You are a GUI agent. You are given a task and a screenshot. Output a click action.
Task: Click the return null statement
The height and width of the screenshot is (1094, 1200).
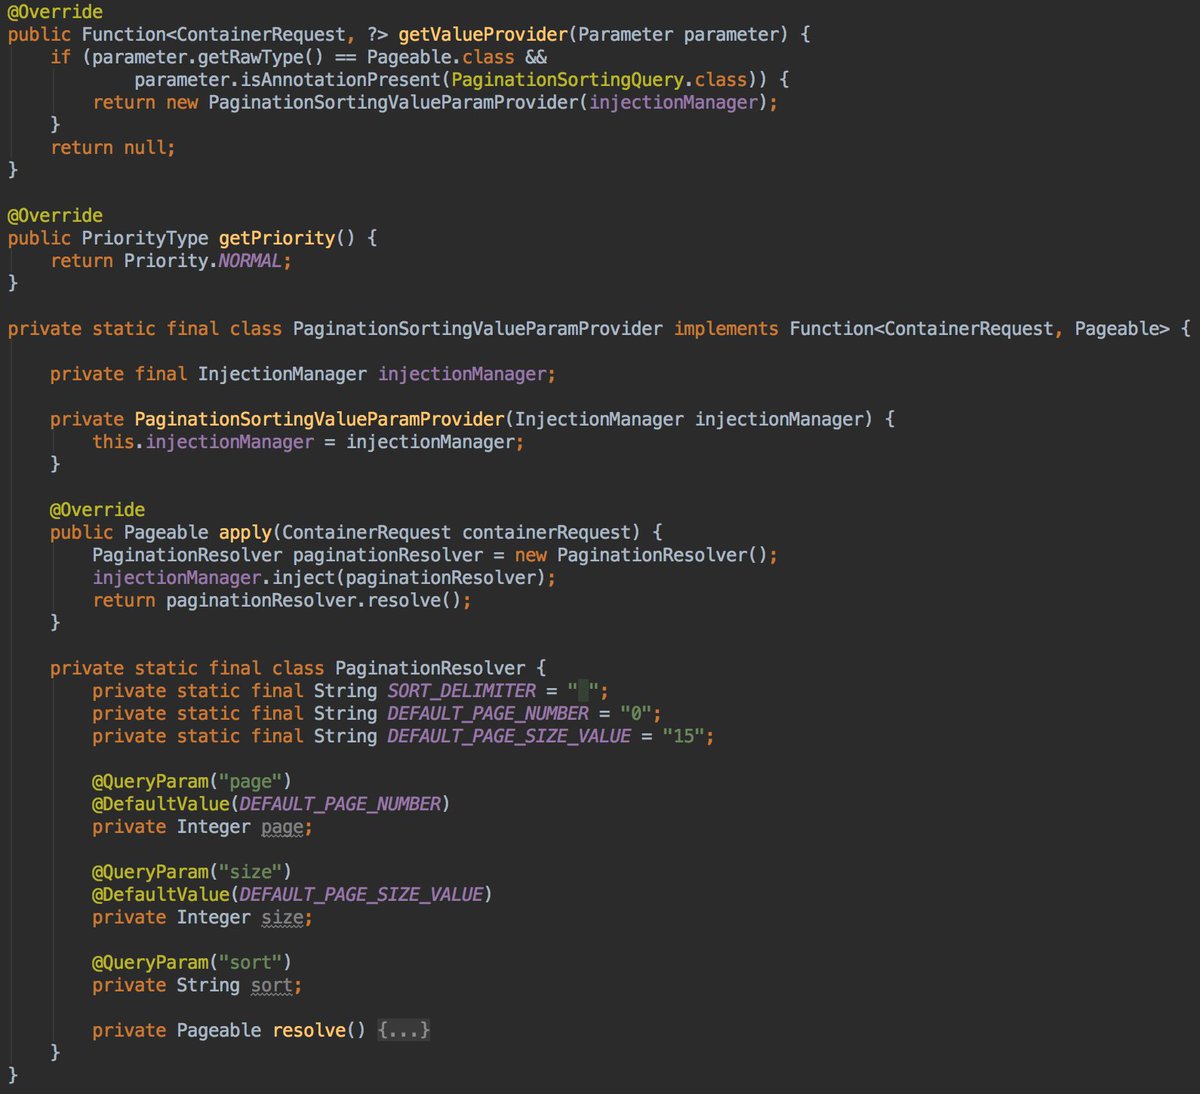(111, 147)
